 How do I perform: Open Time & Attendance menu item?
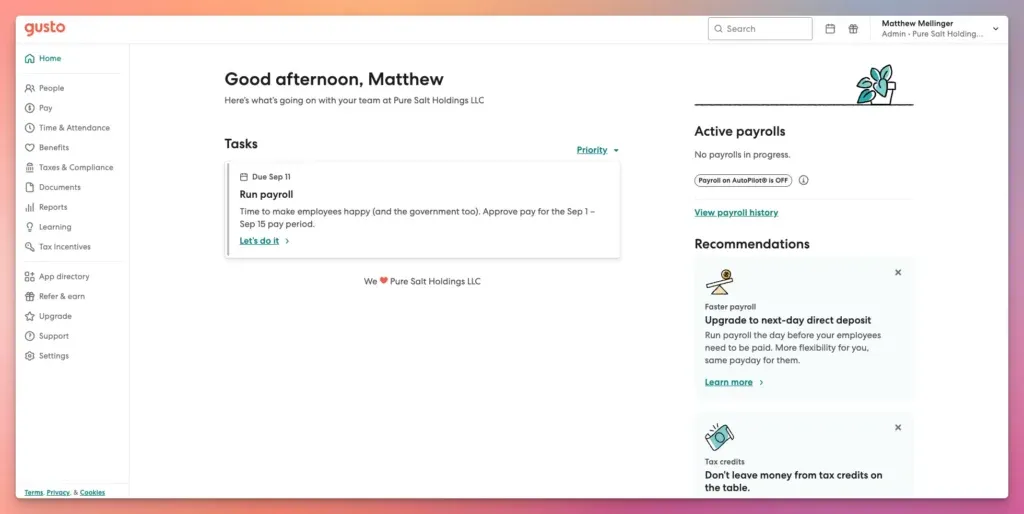pyautogui.click(x=74, y=128)
